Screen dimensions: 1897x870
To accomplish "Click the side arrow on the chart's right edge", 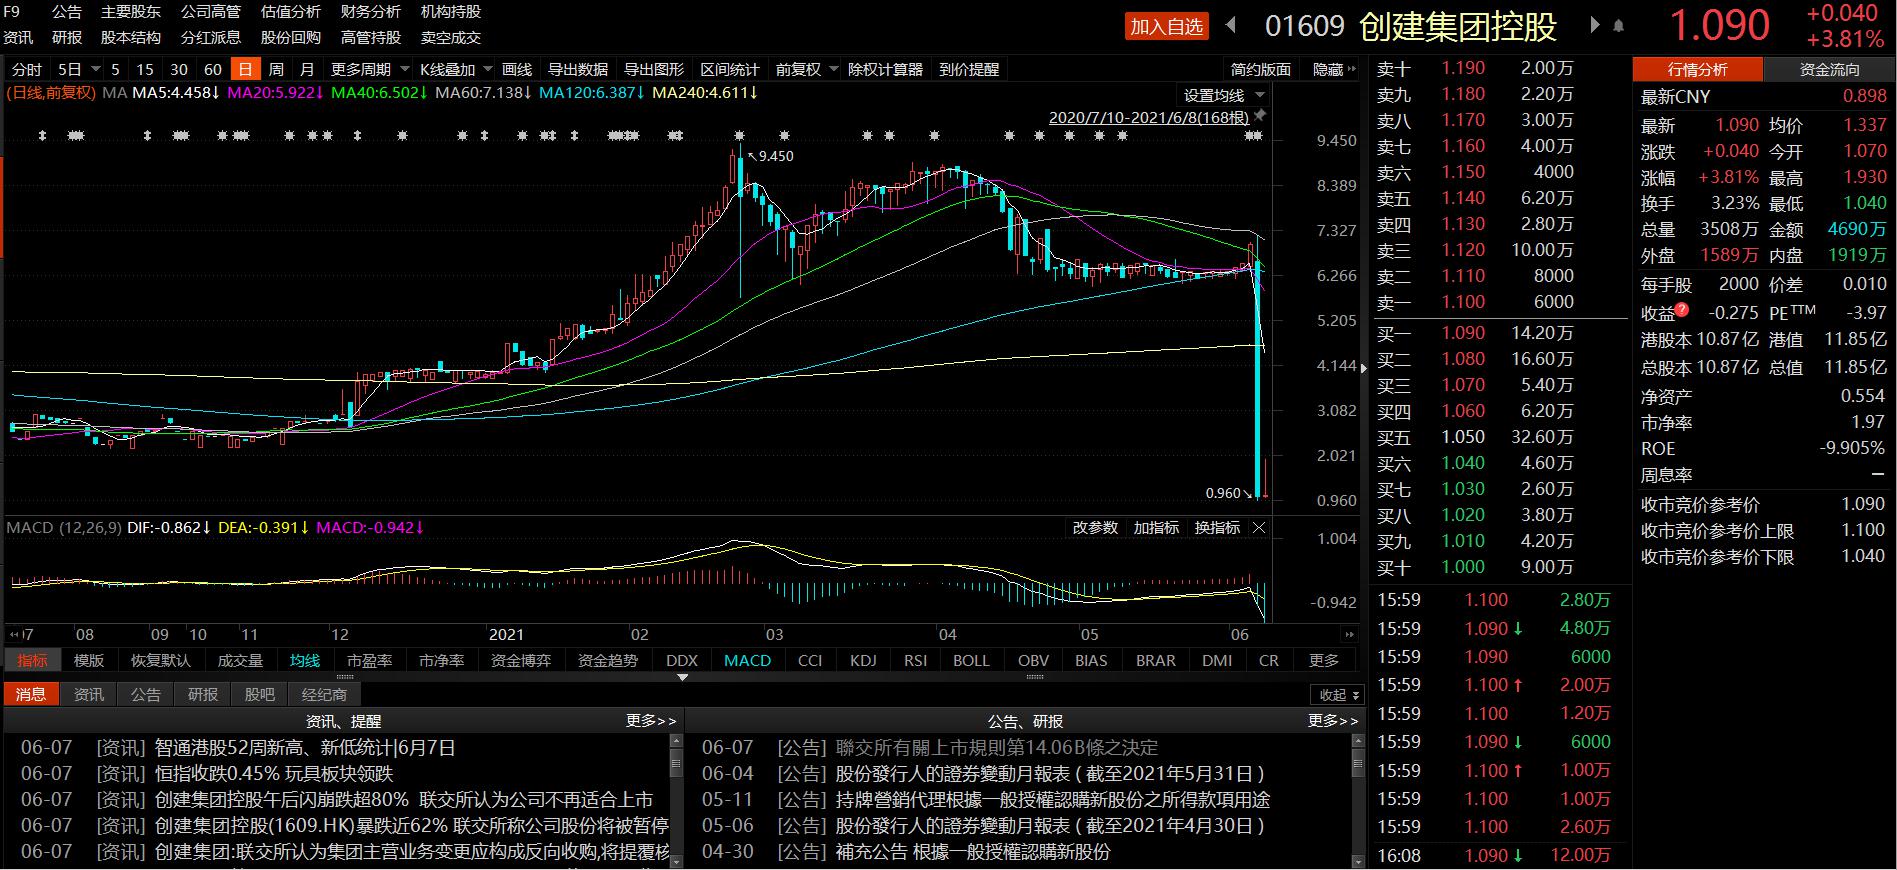I will [1363, 368].
